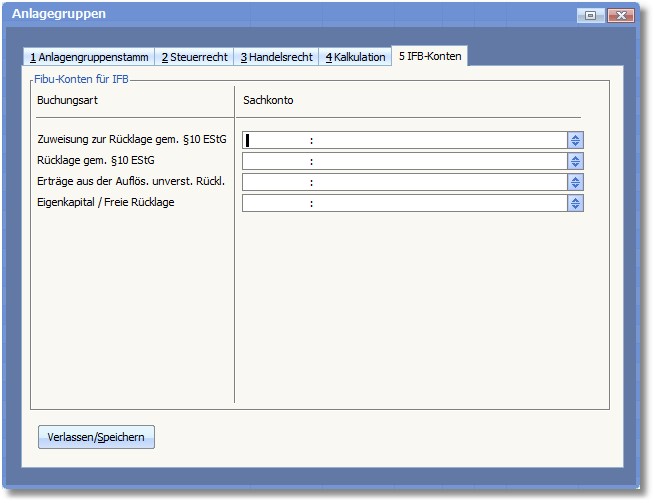This screenshot has height=503, width=654.
Task: Click into the Rücklage gem. §10 EStG field
Action: [x=404, y=161]
